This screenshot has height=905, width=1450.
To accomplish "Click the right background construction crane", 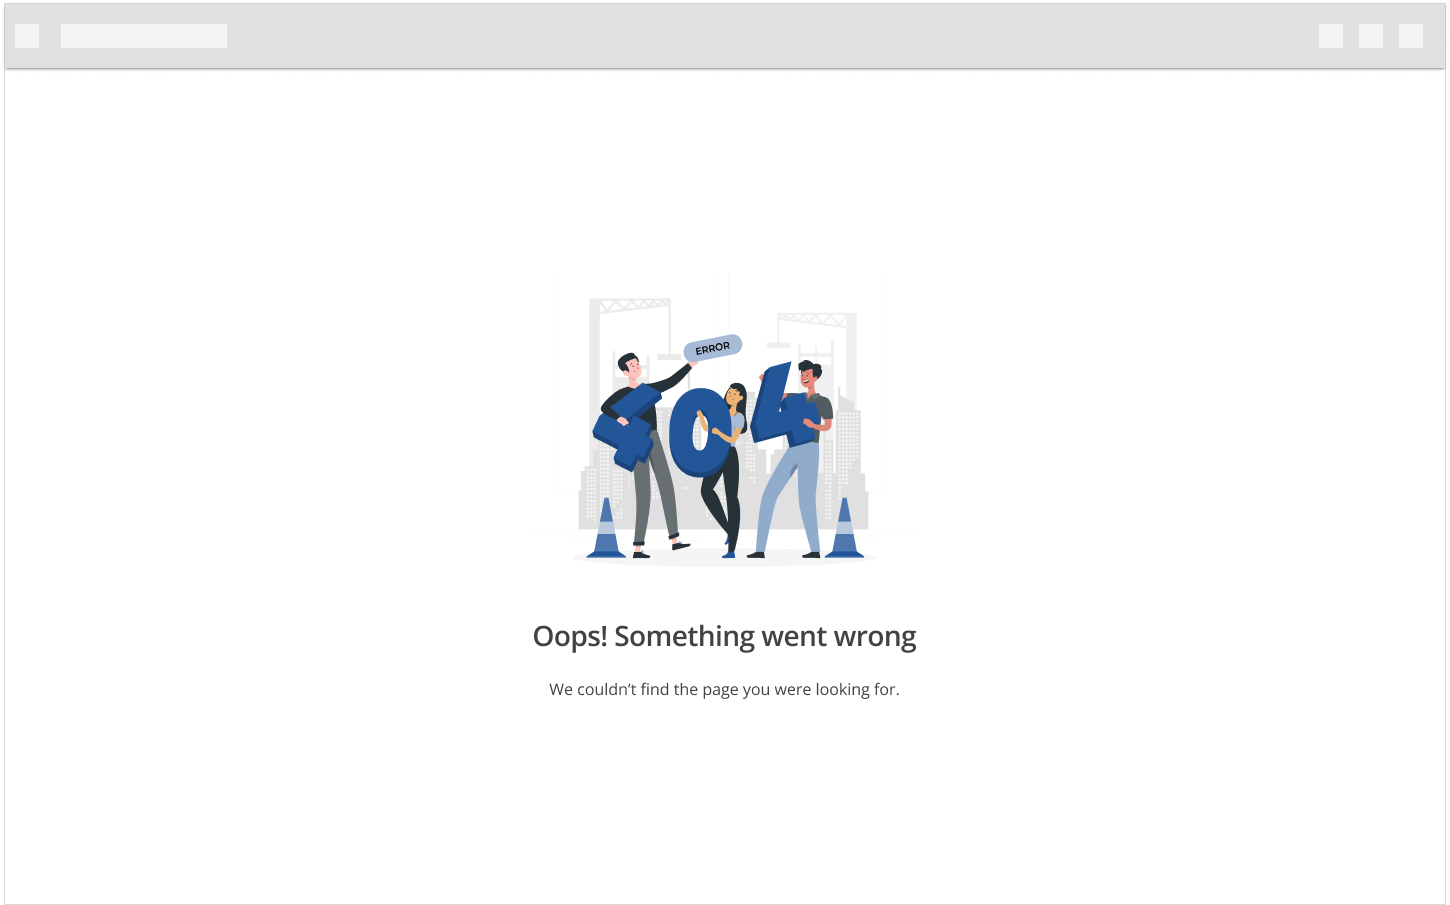I will pos(816,322).
